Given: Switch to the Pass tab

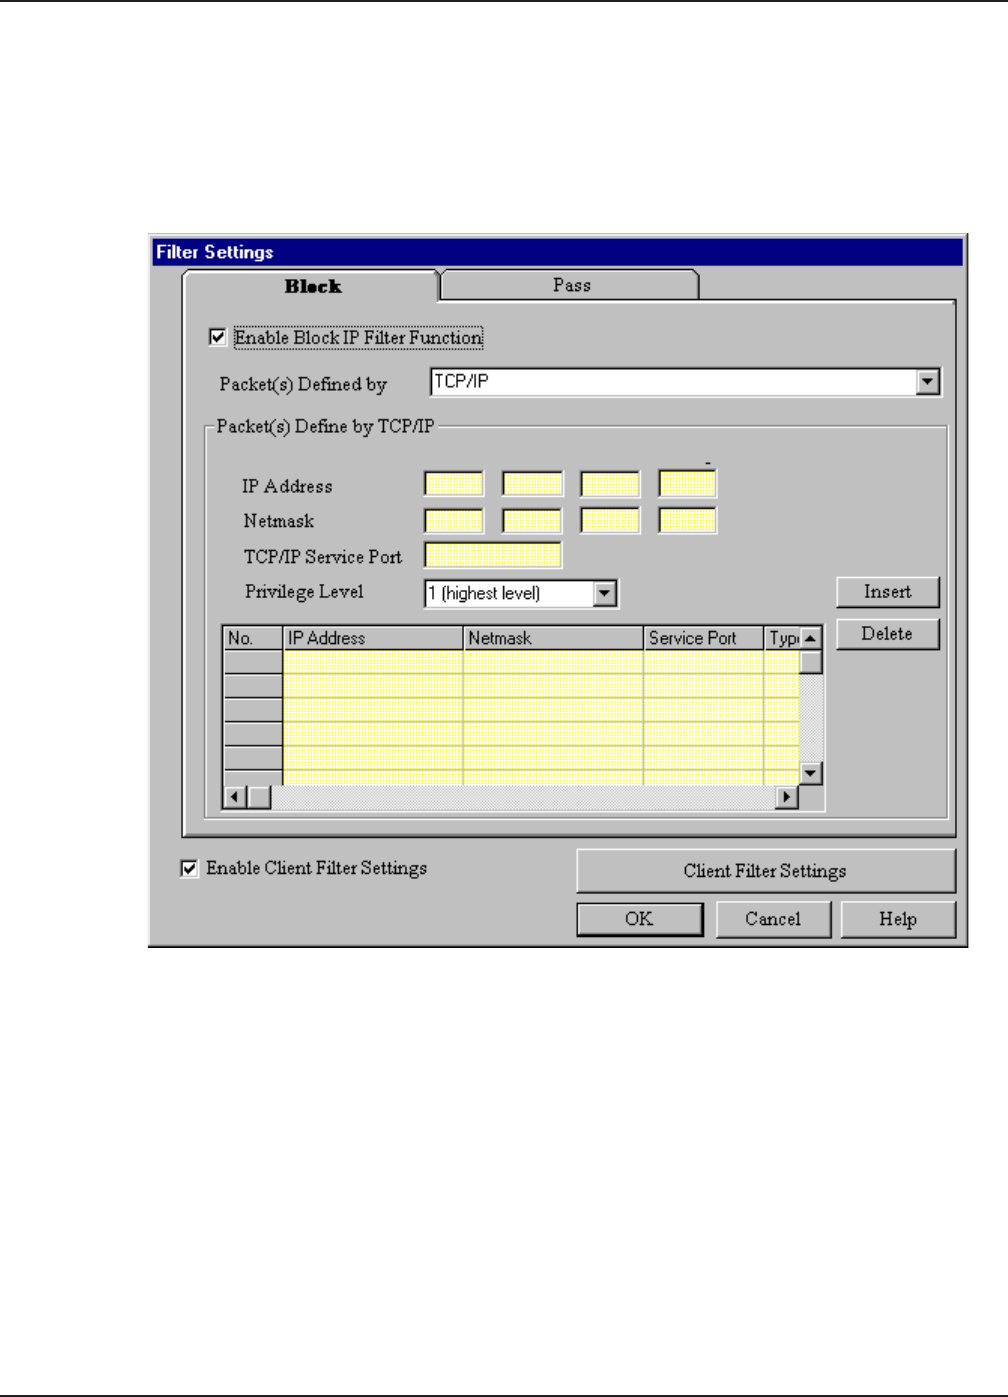Looking at the screenshot, I should [571, 286].
